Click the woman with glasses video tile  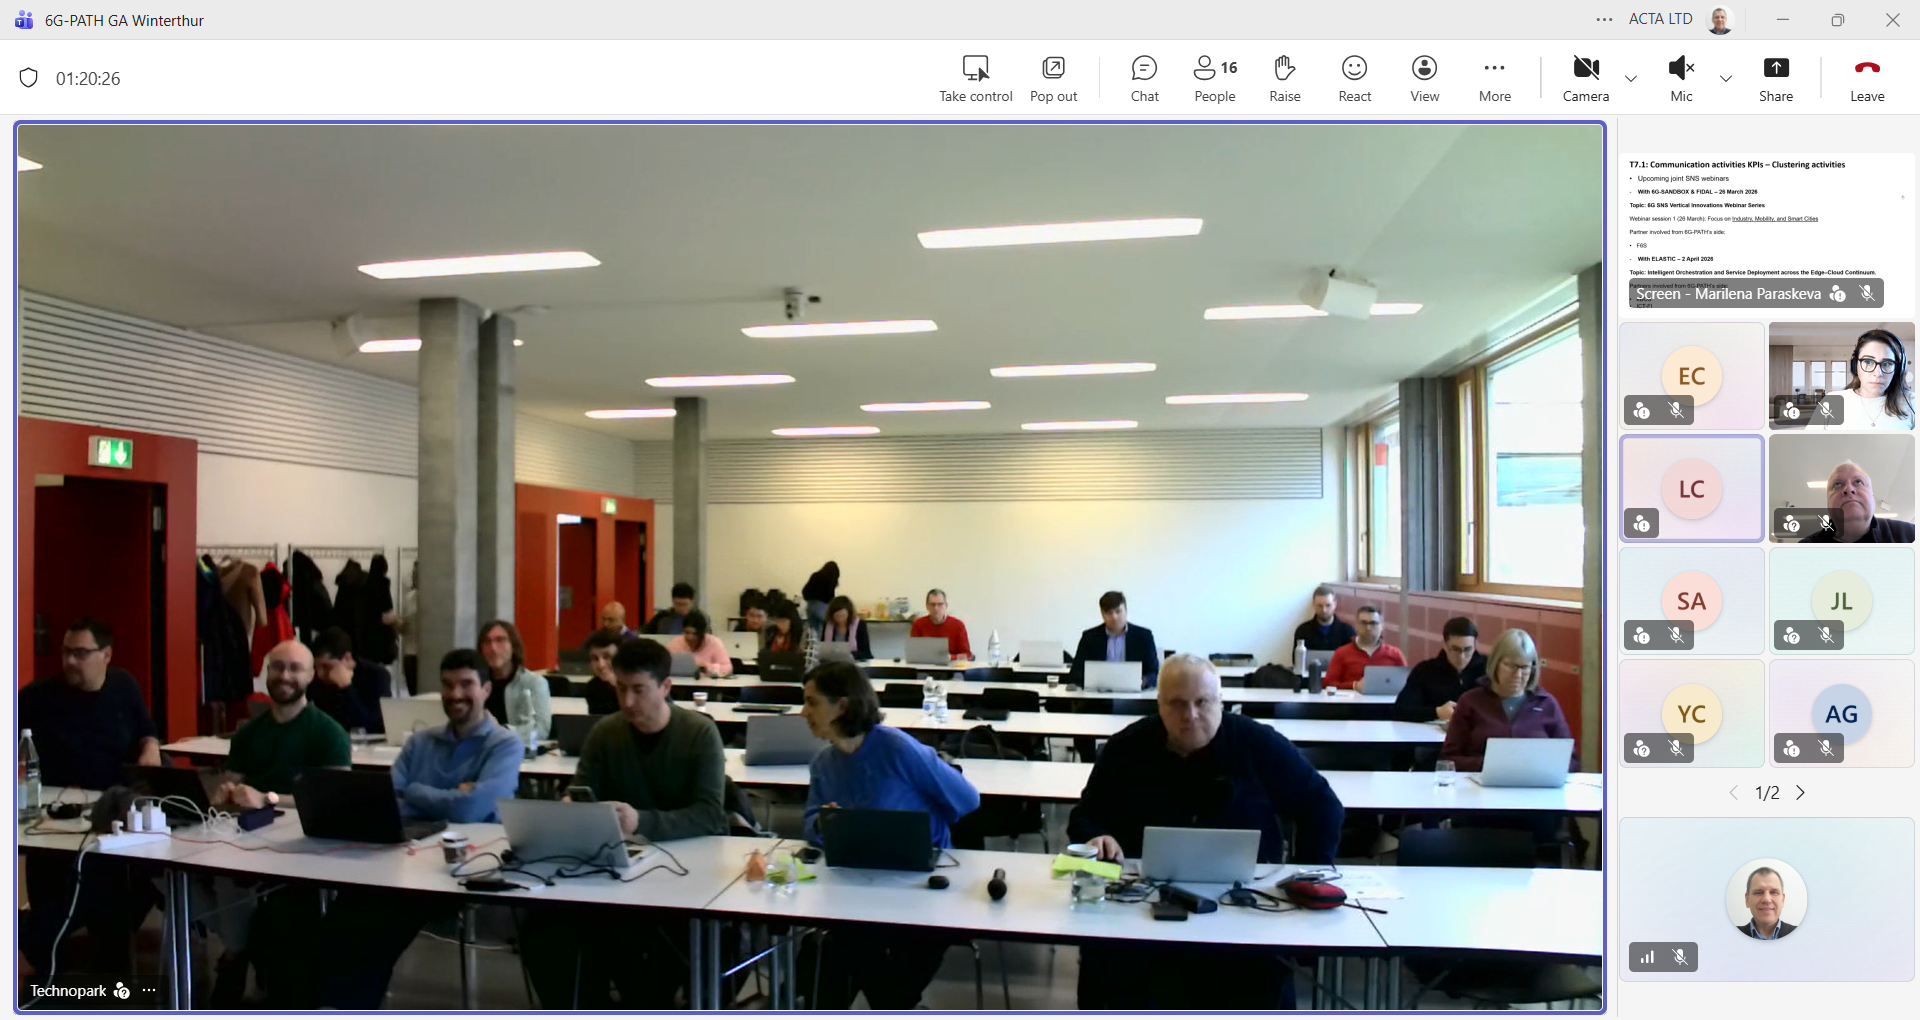[1842, 376]
